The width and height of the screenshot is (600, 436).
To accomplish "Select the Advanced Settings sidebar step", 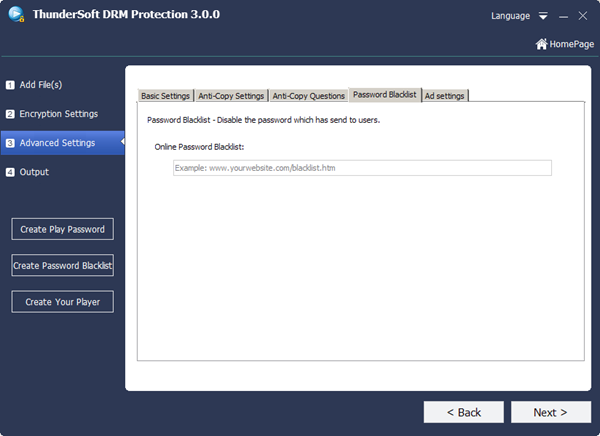I will tap(60, 143).
